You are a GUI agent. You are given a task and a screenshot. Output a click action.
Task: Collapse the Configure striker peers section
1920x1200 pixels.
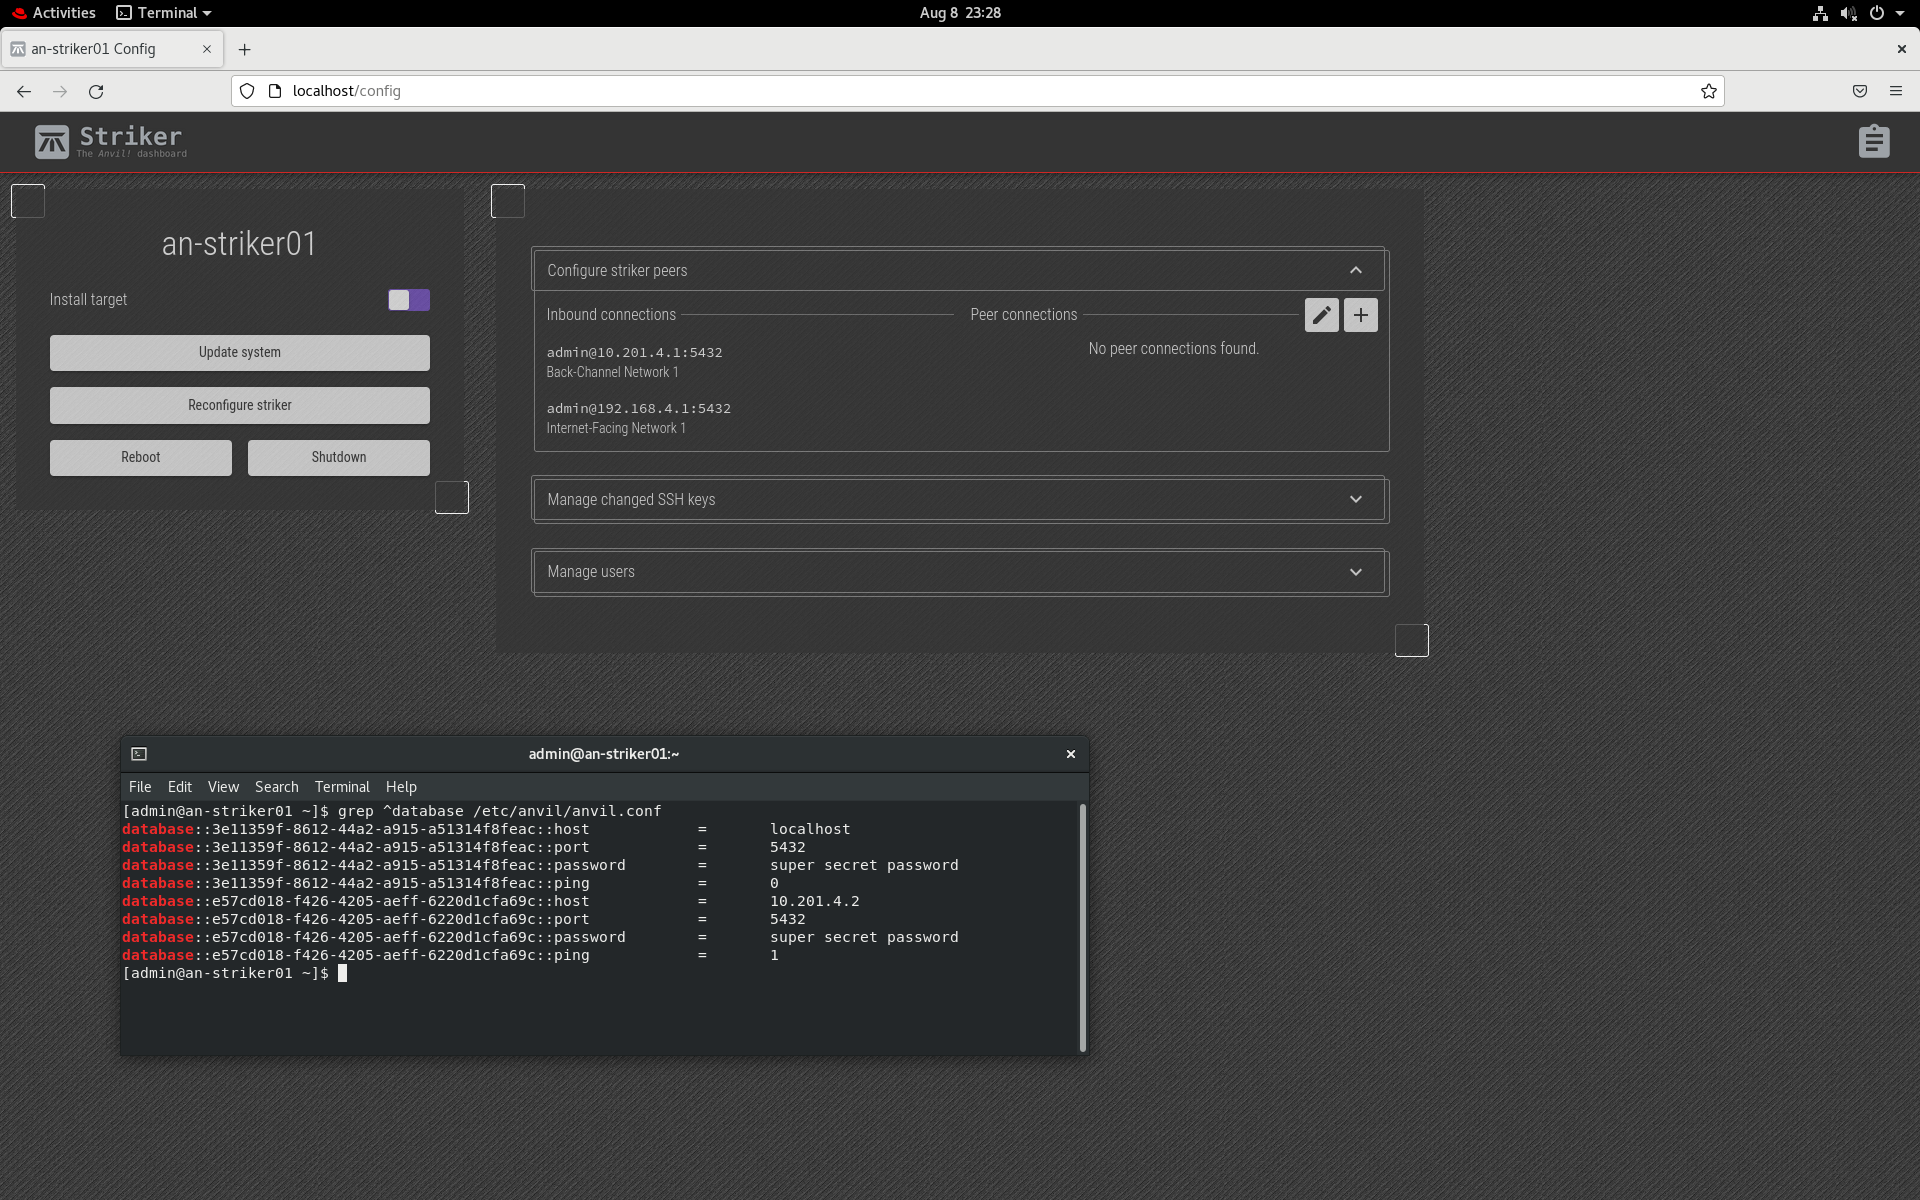(1356, 269)
